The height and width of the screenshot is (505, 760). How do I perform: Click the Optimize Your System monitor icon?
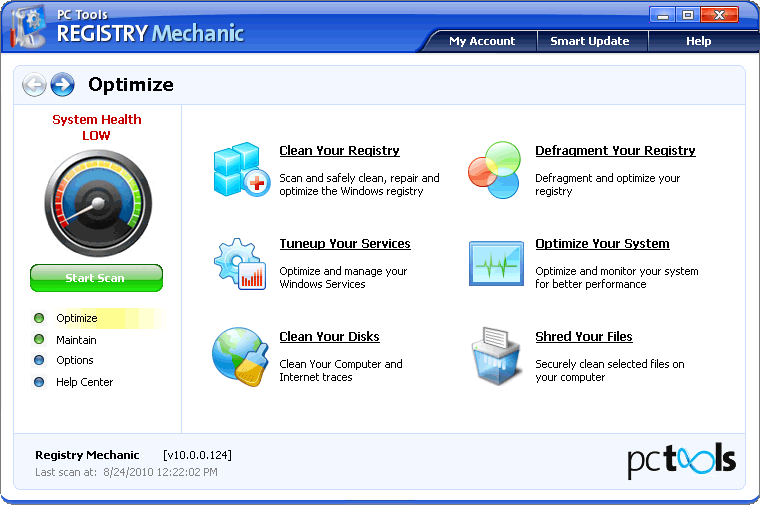497,263
